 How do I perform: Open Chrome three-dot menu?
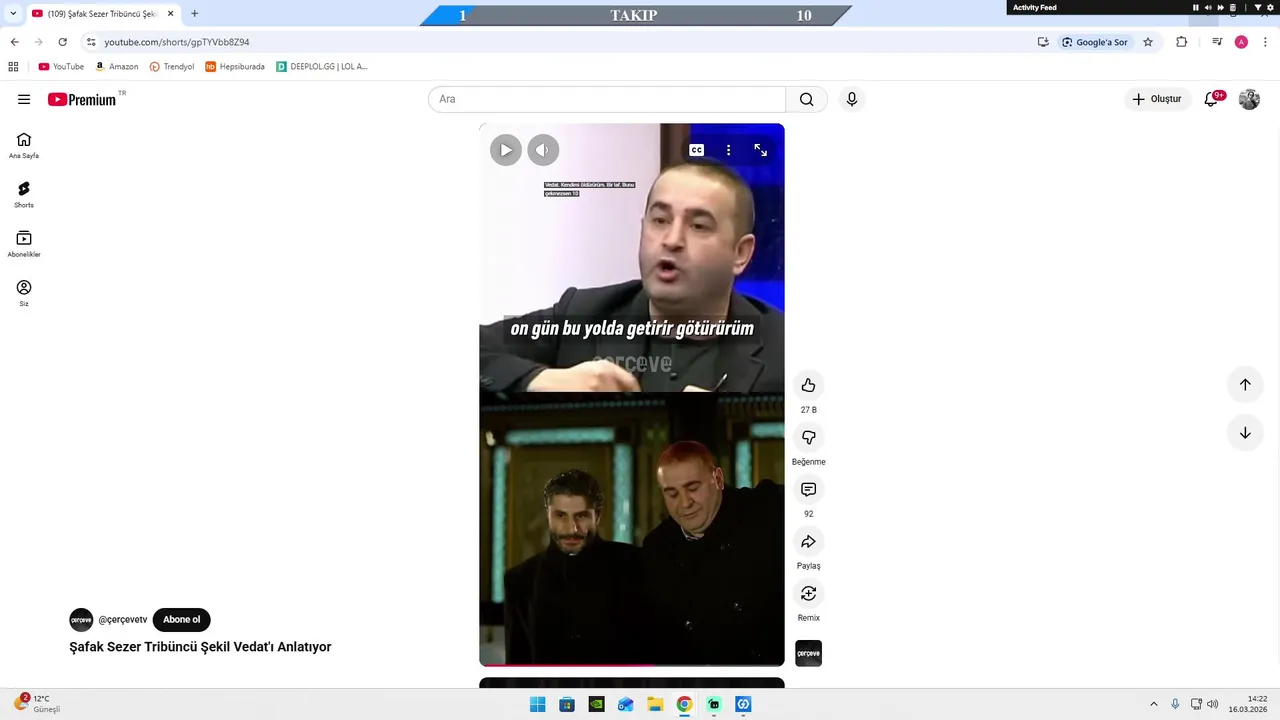coord(1265,42)
